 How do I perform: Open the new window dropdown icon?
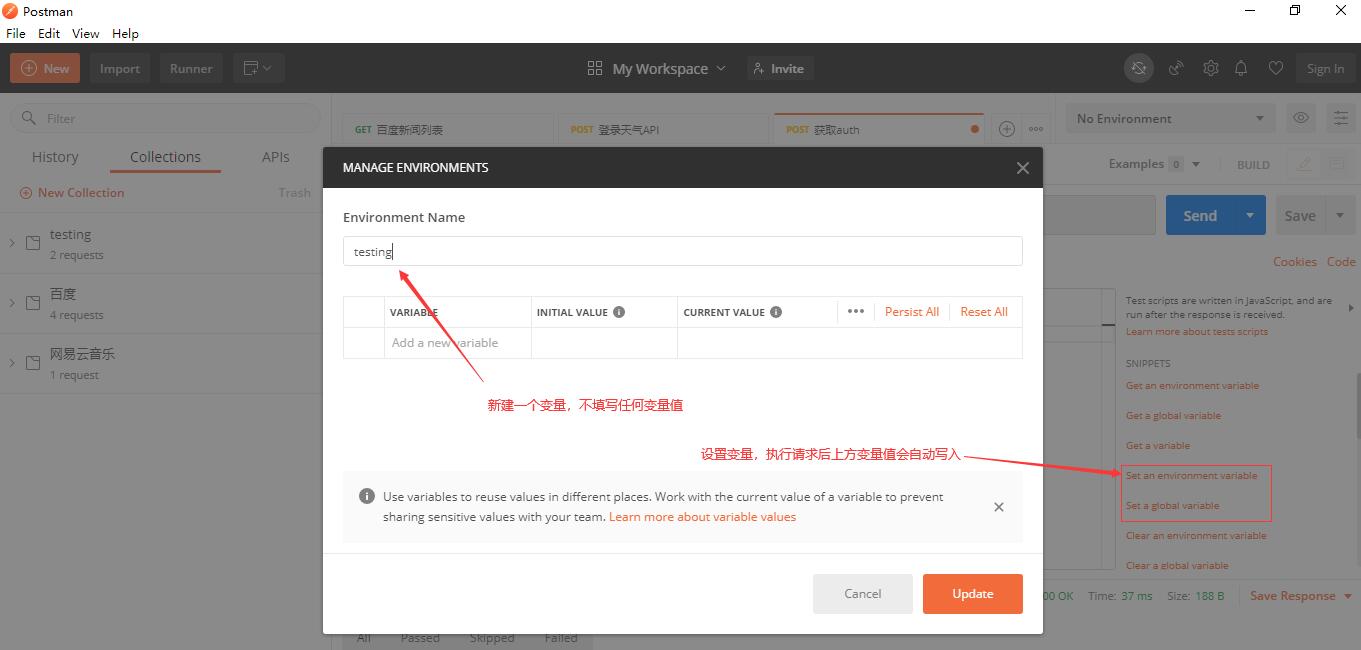[x=259, y=68]
